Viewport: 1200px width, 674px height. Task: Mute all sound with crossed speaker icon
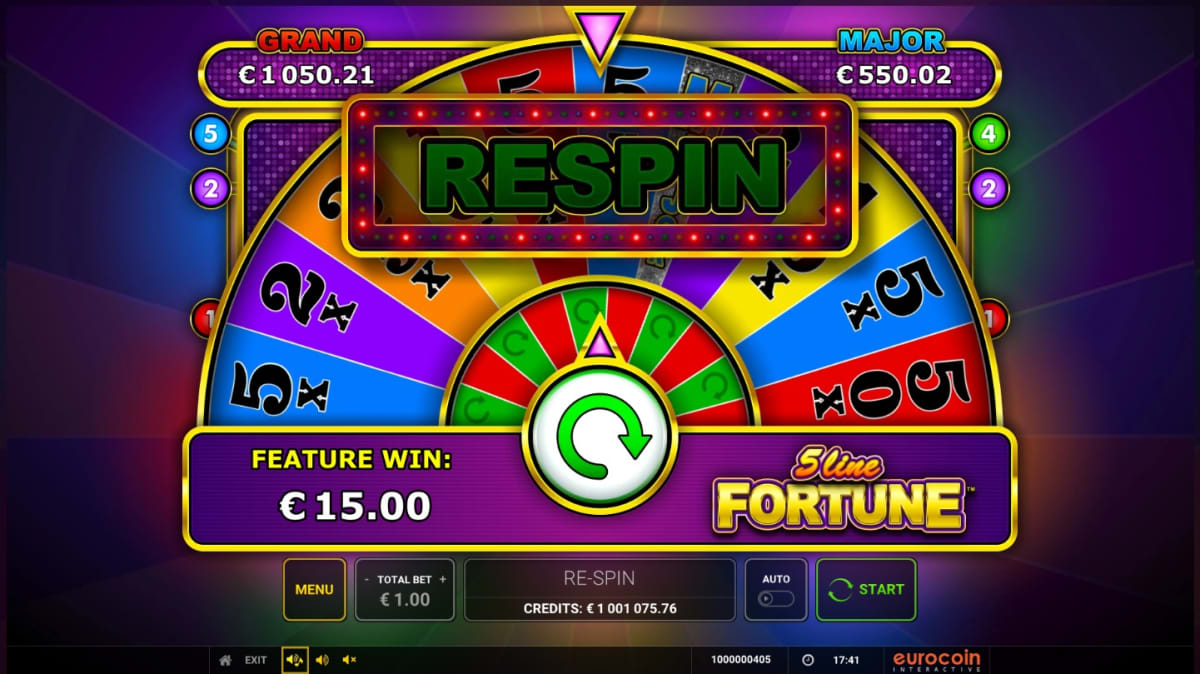click(349, 660)
